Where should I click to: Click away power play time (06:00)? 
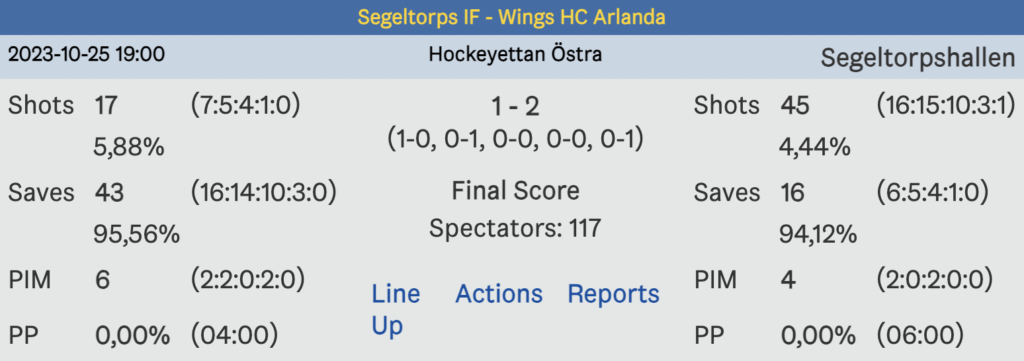point(920,336)
